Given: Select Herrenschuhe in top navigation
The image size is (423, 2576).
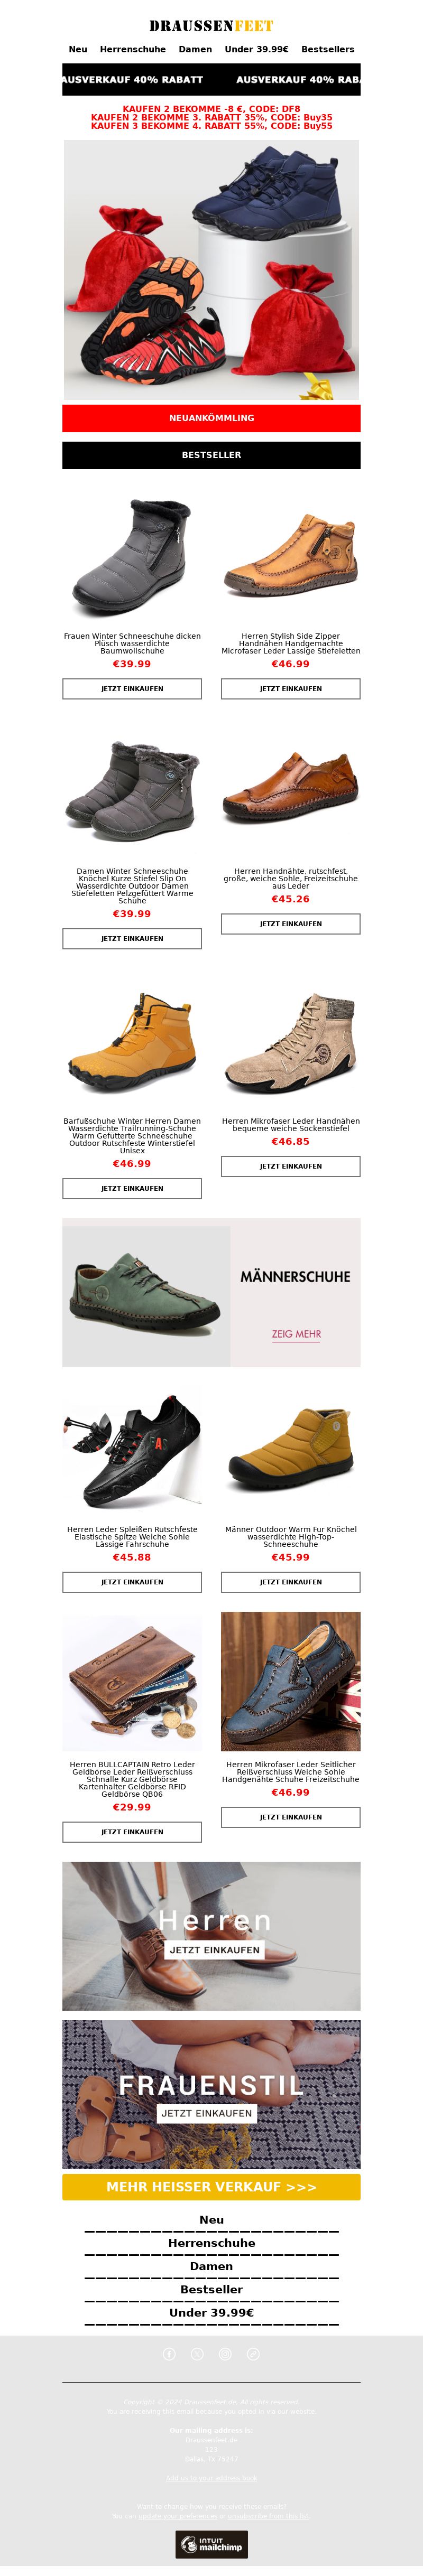Looking at the screenshot, I should (133, 49).
